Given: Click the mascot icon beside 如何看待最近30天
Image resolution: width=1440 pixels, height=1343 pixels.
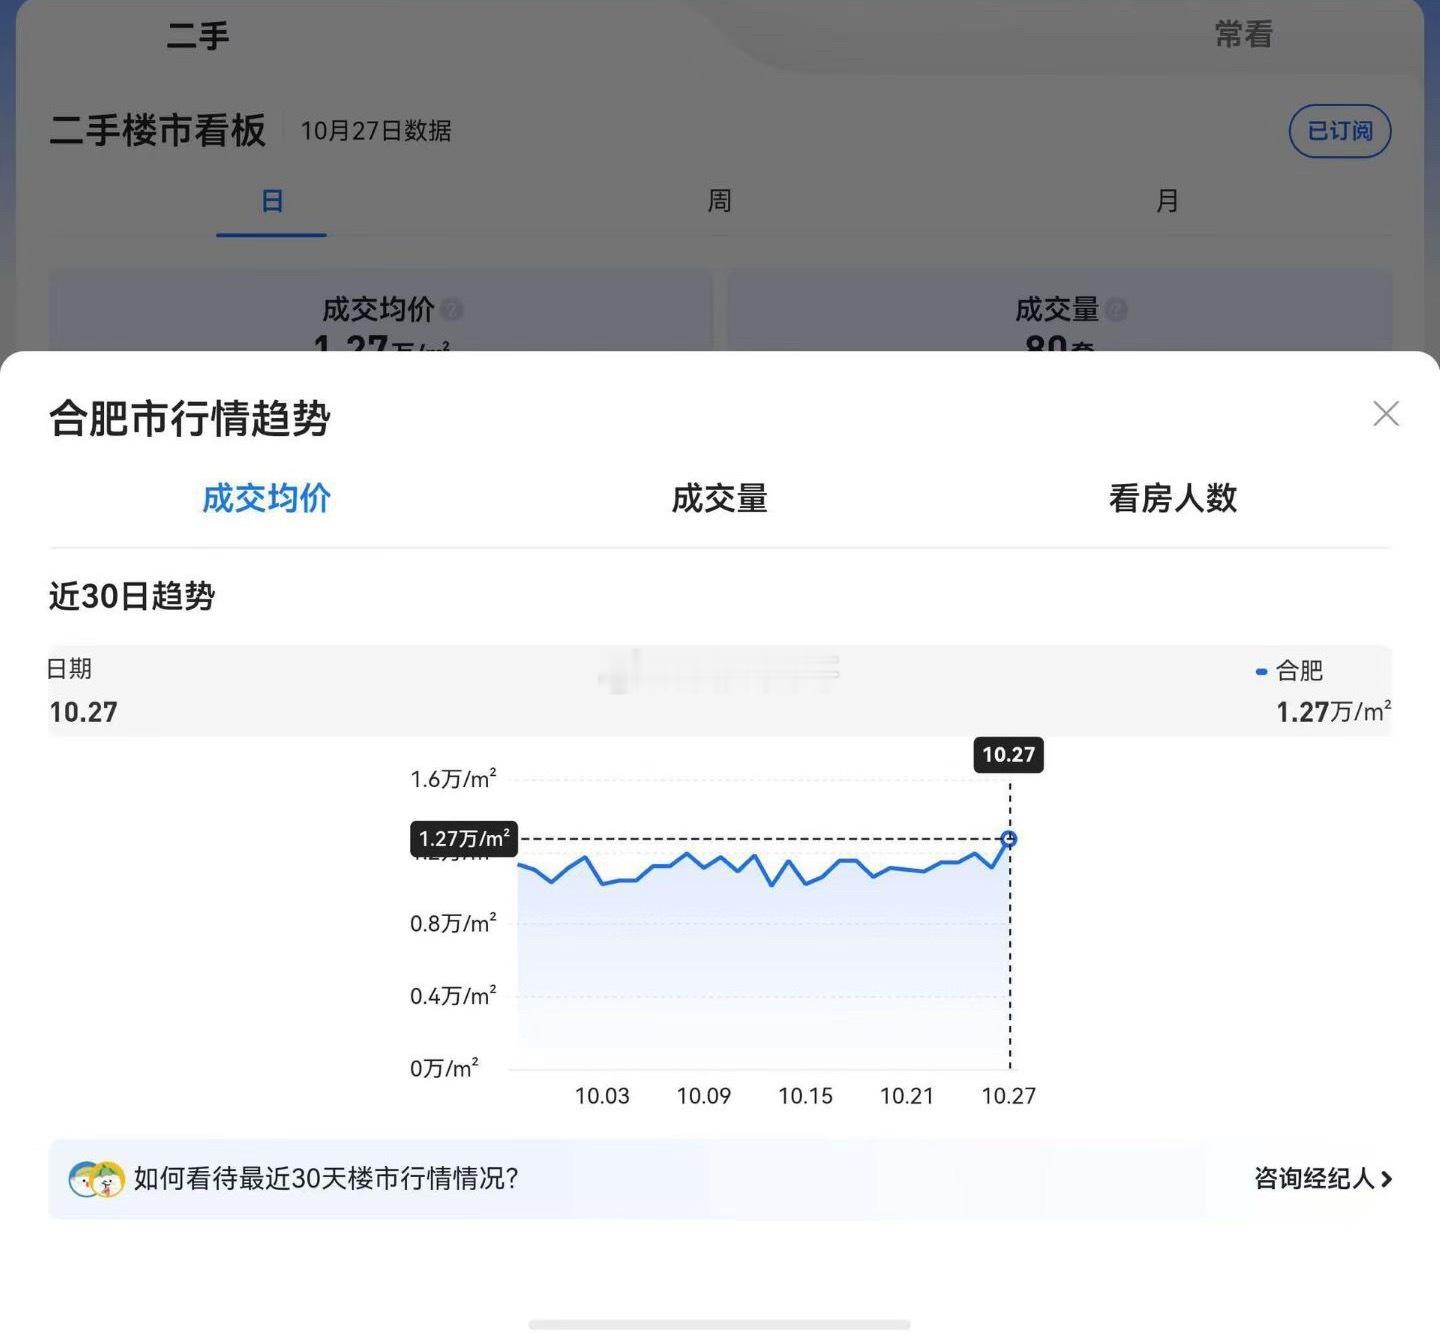Looking at the screenshot, I should click(96, 1179).
